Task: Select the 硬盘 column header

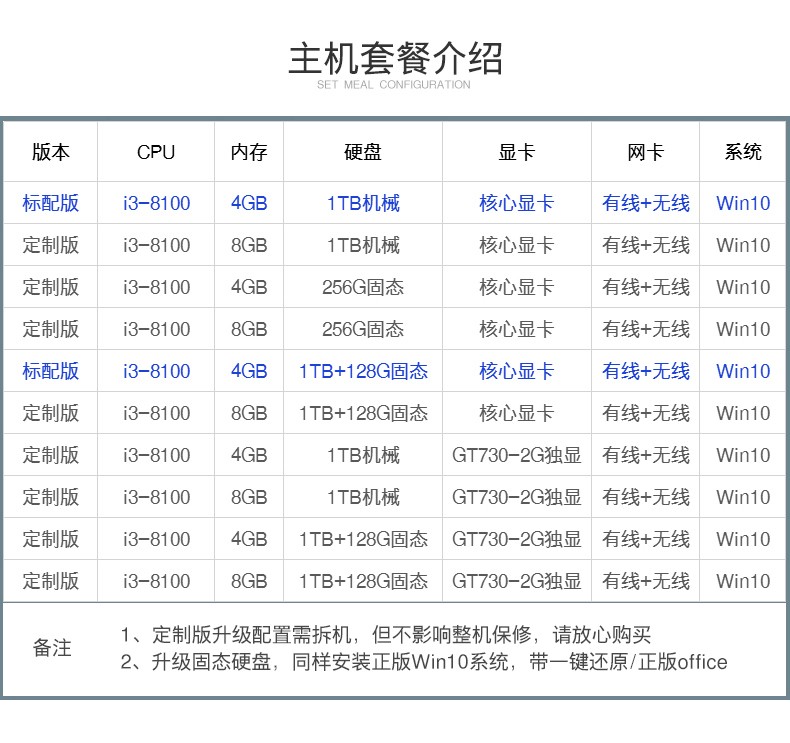Action: click(363, 152)
